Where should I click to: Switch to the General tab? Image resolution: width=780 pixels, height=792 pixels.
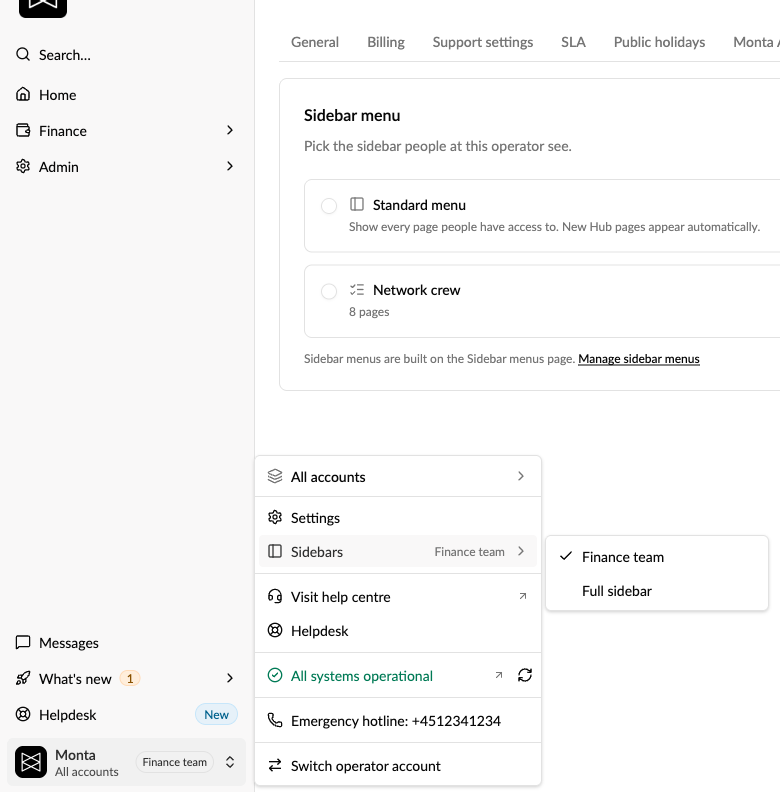click(315, 42)
